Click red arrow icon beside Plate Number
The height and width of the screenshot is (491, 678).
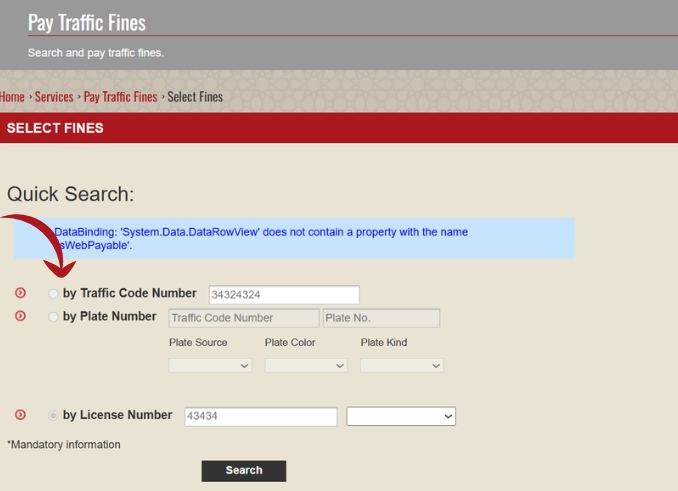point(20,316)
